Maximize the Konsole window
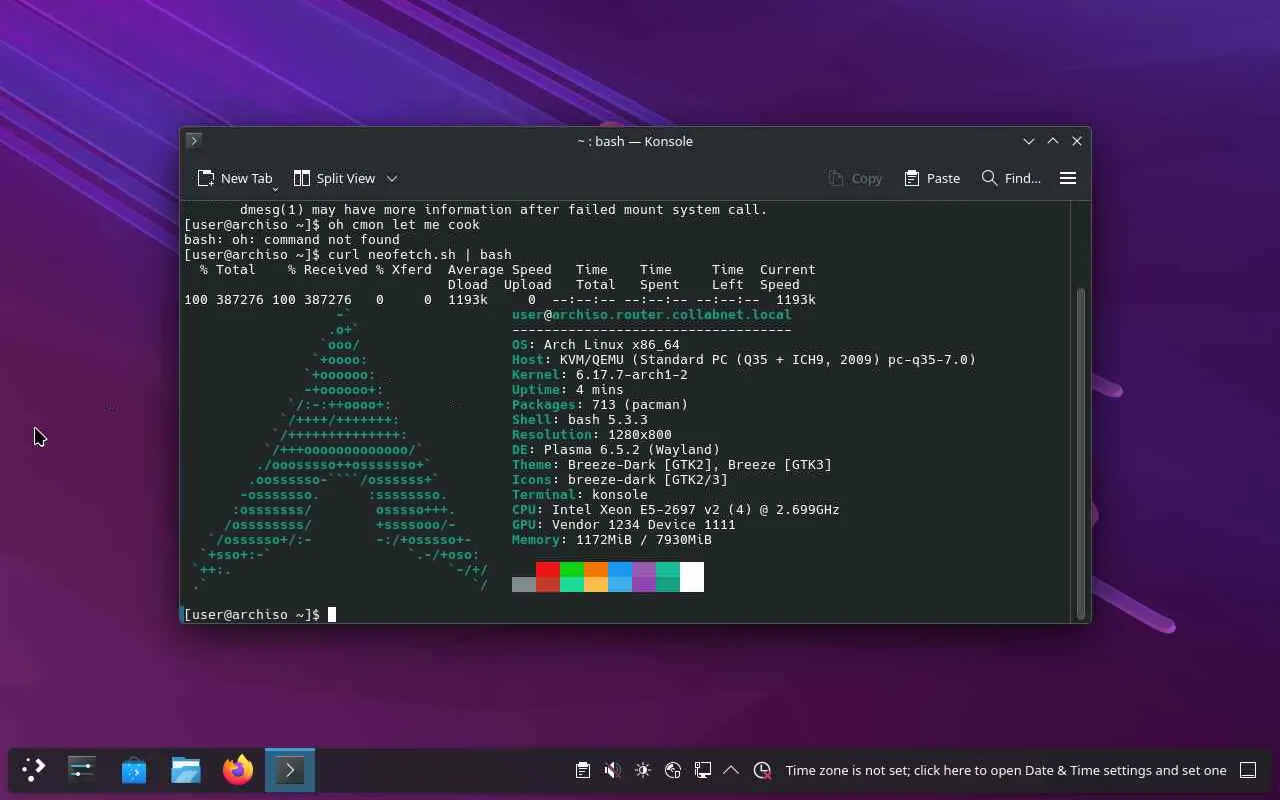The height and width of the screenshot is (800, 1280). (1053, 141)
